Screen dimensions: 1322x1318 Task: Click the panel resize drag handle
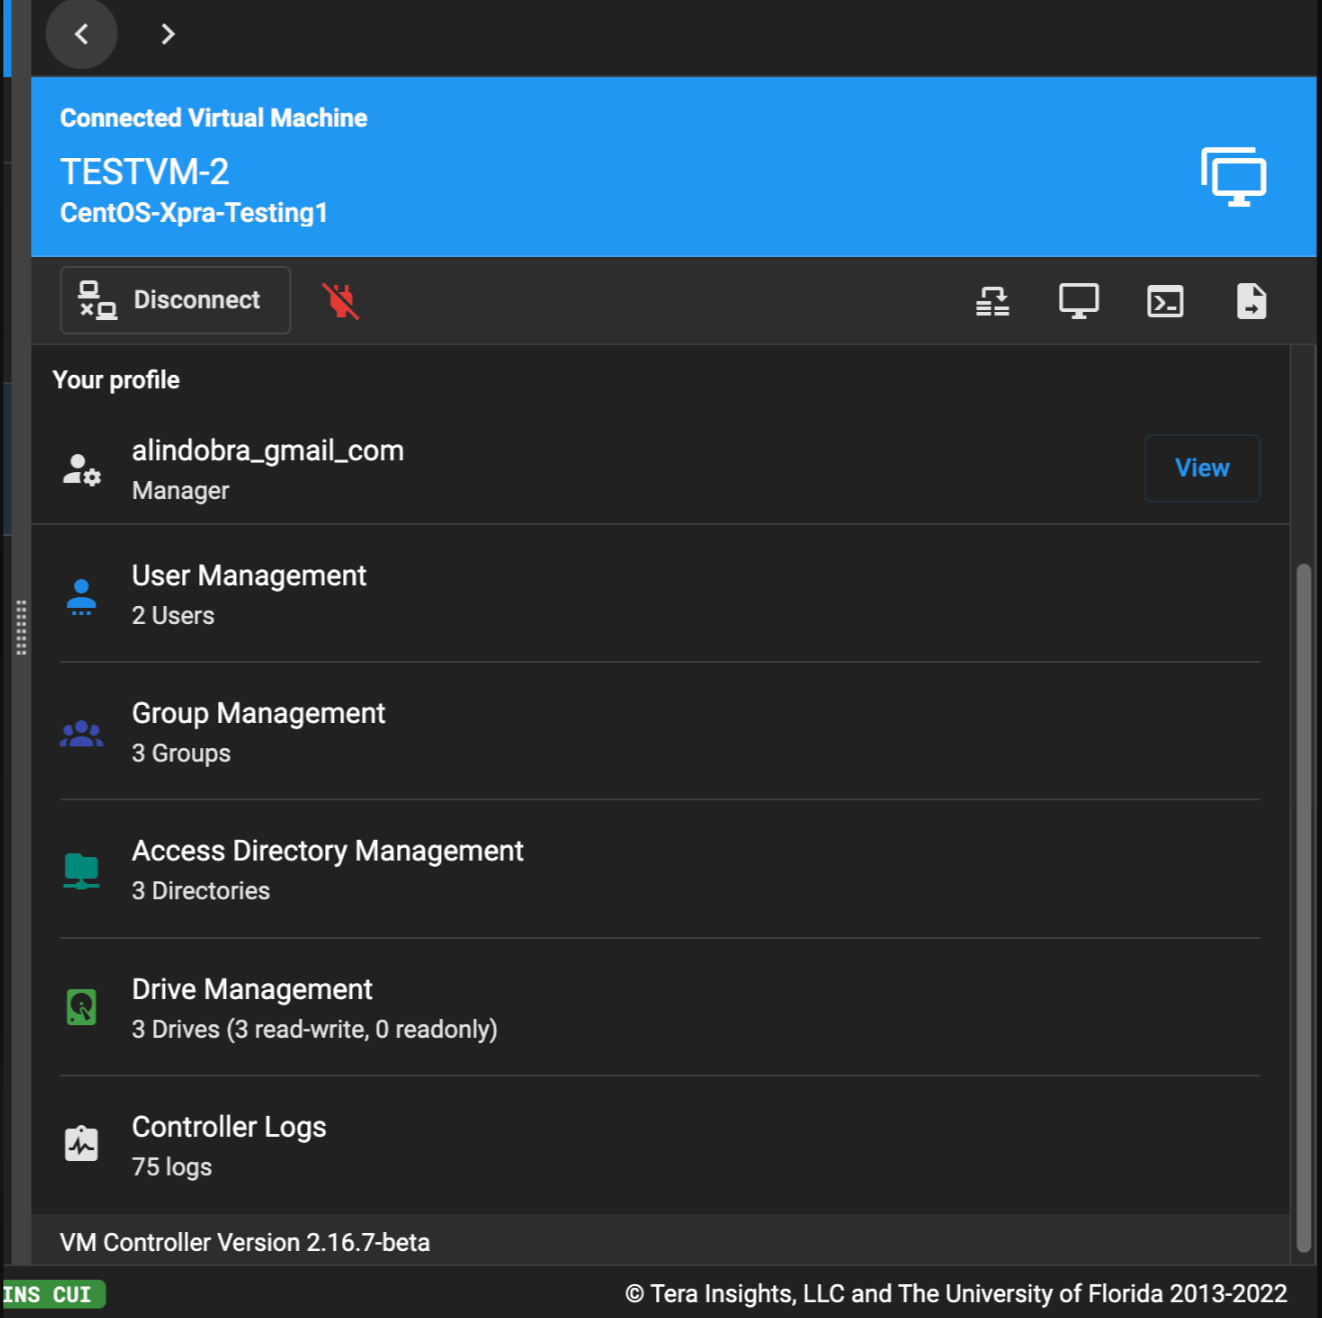click(21, 628)
